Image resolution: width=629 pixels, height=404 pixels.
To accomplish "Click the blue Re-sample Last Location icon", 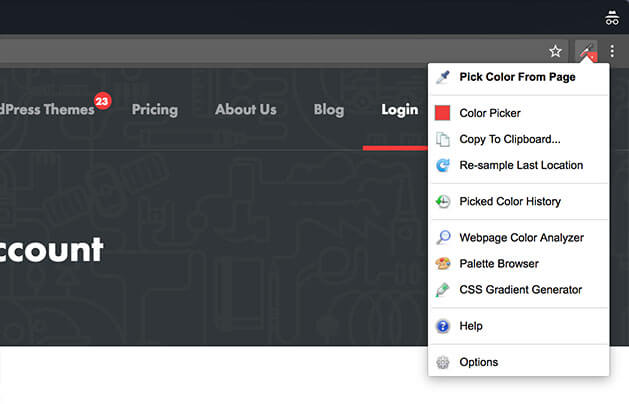I will 443,165.
